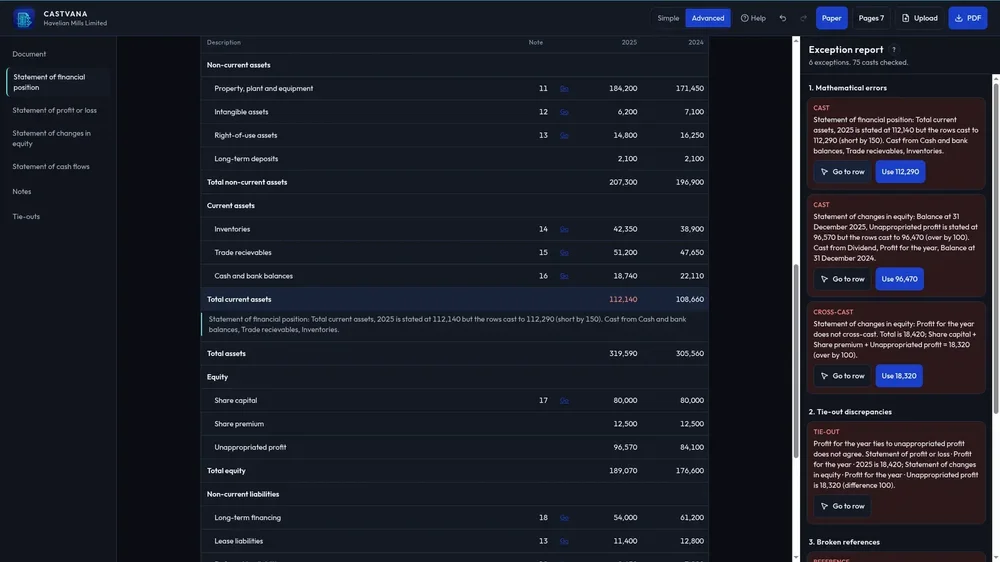
Task: Follow the Go link for Trade recievables
Action: 564,253
